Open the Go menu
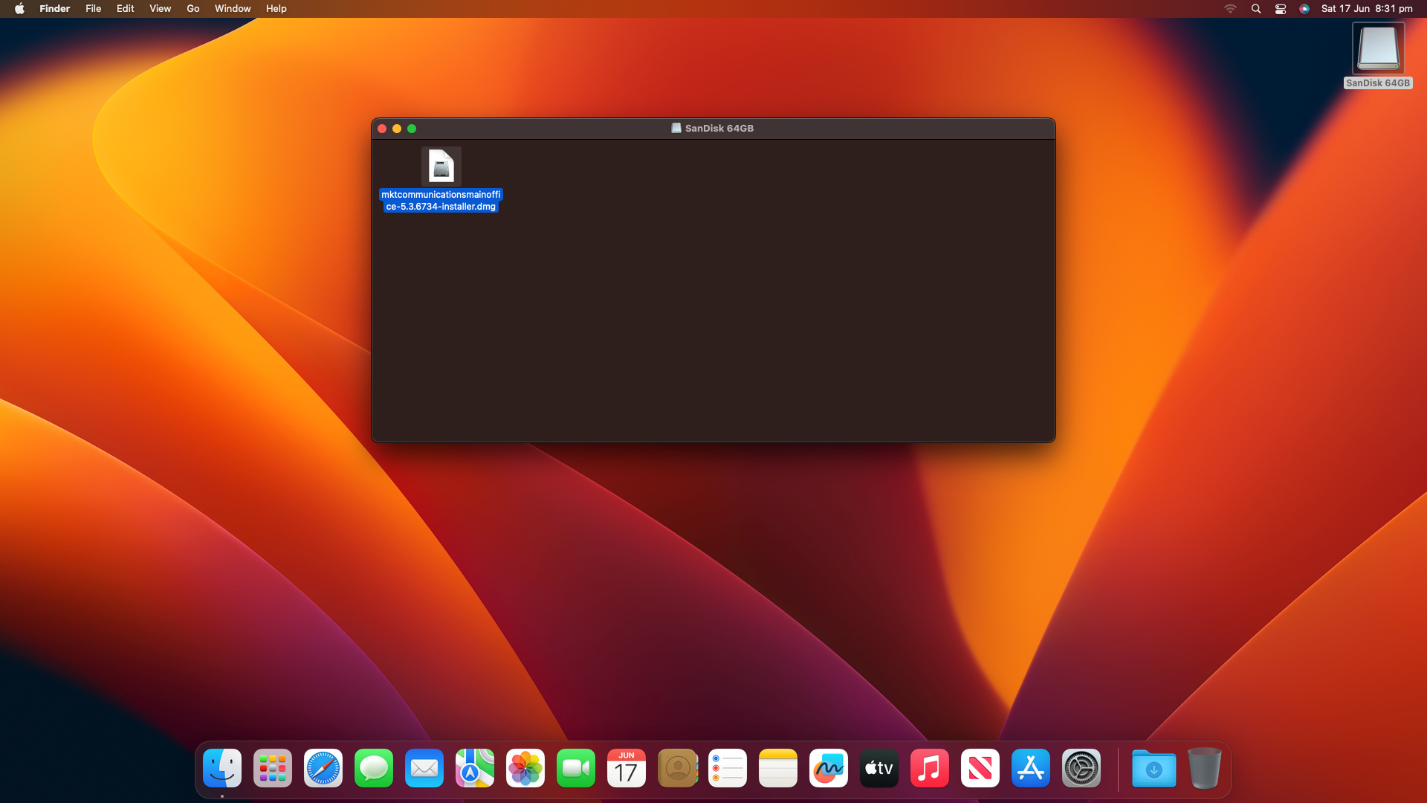This screenshot has width=1427, height=803. click(x=193, y=8)
